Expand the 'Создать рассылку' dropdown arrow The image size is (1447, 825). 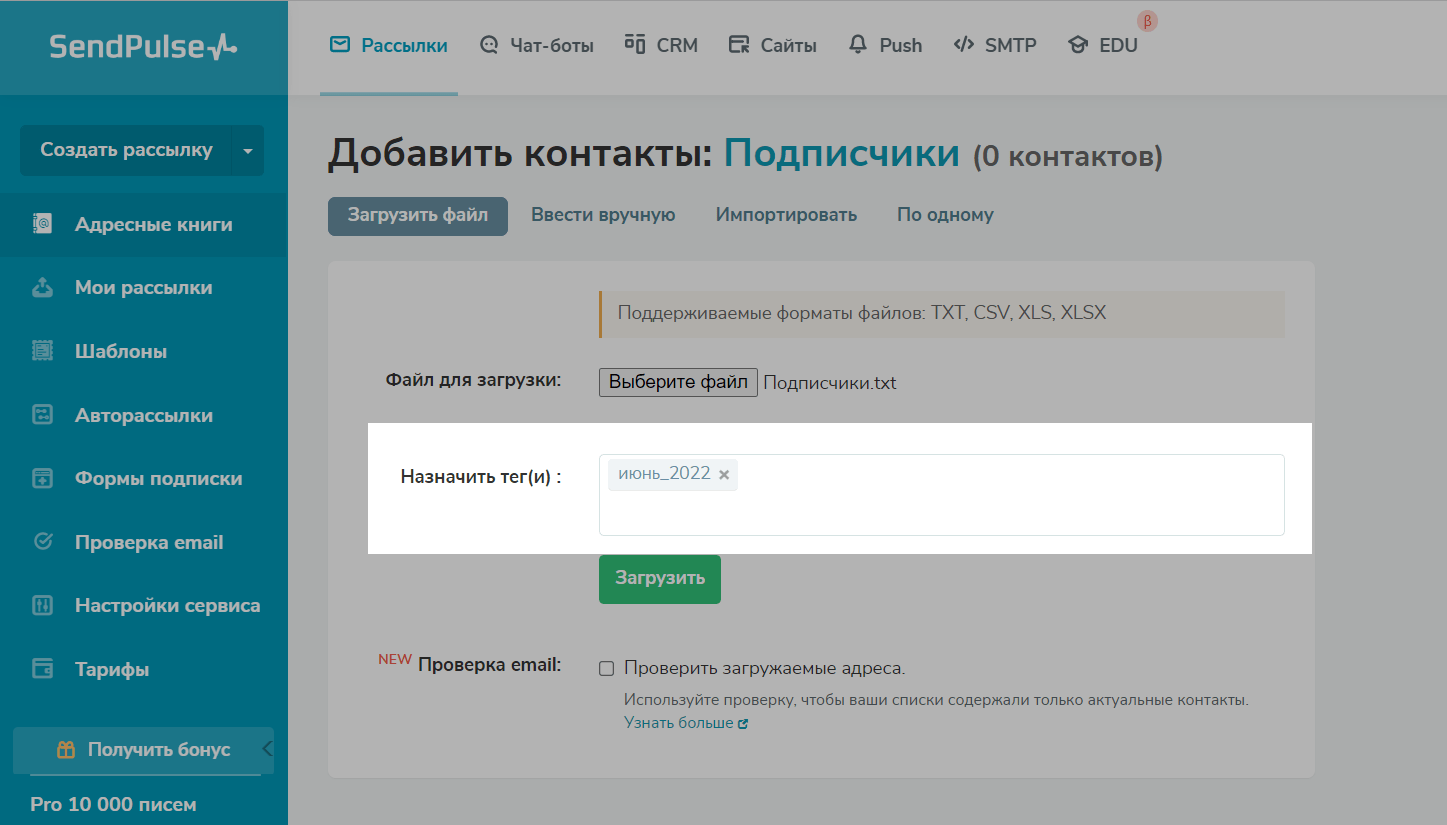(x=248, y=151)
